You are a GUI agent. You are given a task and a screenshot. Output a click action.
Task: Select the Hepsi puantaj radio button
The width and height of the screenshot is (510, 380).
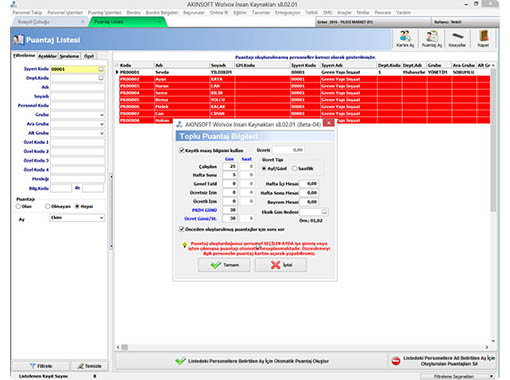point(77,206)
